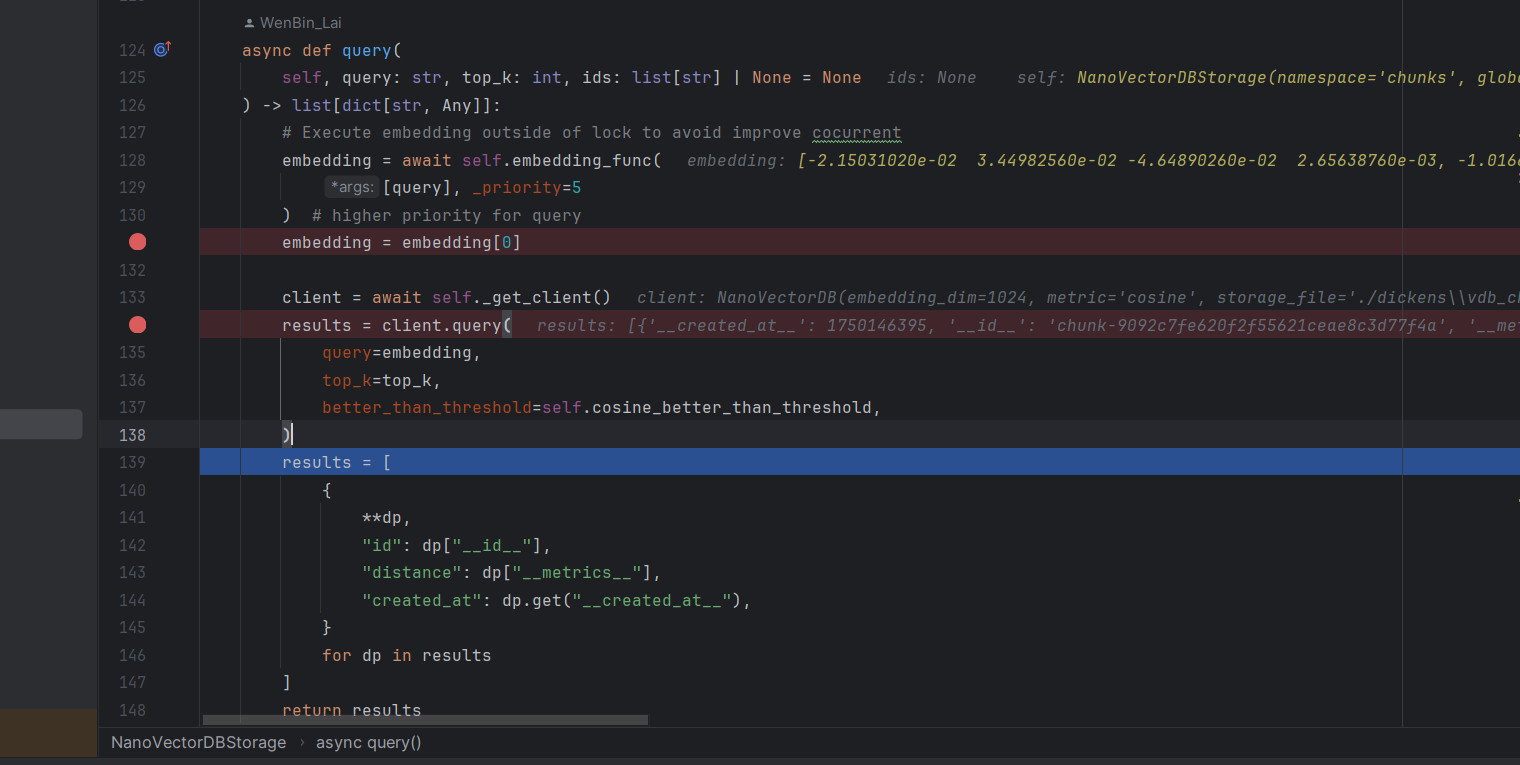Viewport: 1520px width, 765px height.
Task: Click '**dp,' on line 141
Action: coord(387,517)
